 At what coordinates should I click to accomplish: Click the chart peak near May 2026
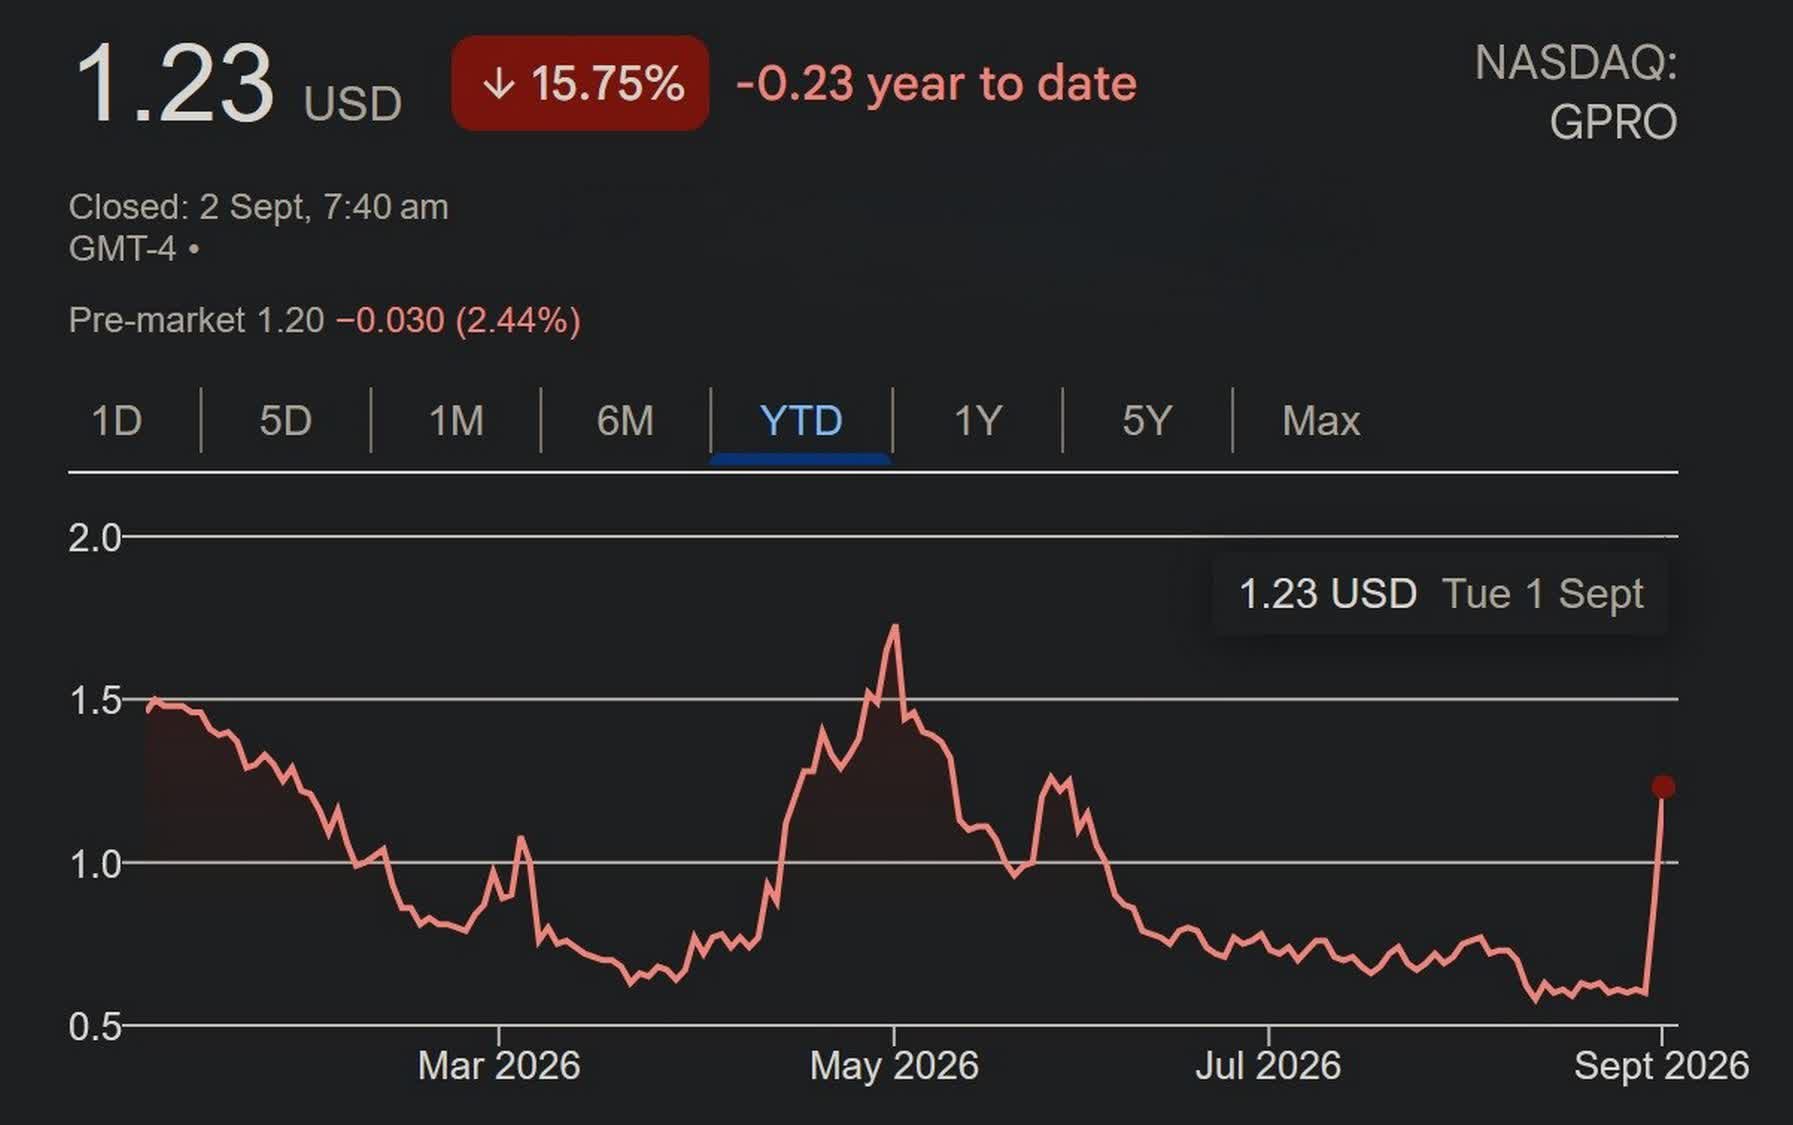tap(894, 628)
